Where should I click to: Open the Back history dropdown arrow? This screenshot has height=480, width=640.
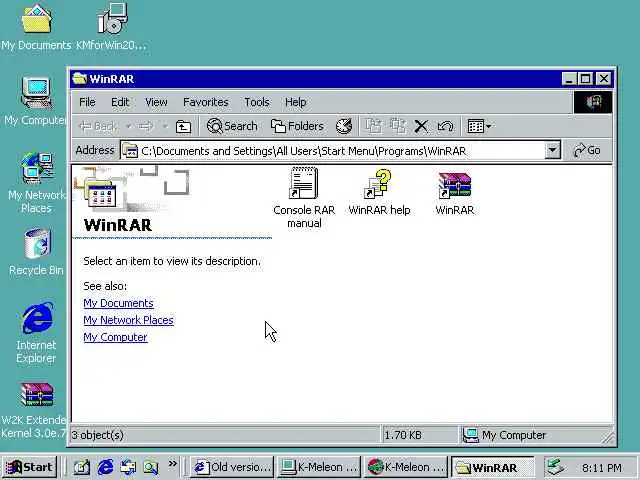pos(128,126)
